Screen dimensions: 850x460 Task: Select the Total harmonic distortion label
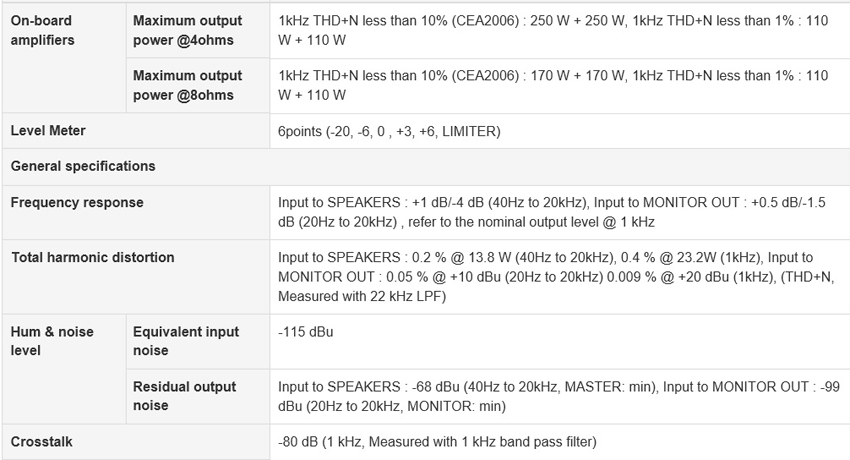click(93, 257)
